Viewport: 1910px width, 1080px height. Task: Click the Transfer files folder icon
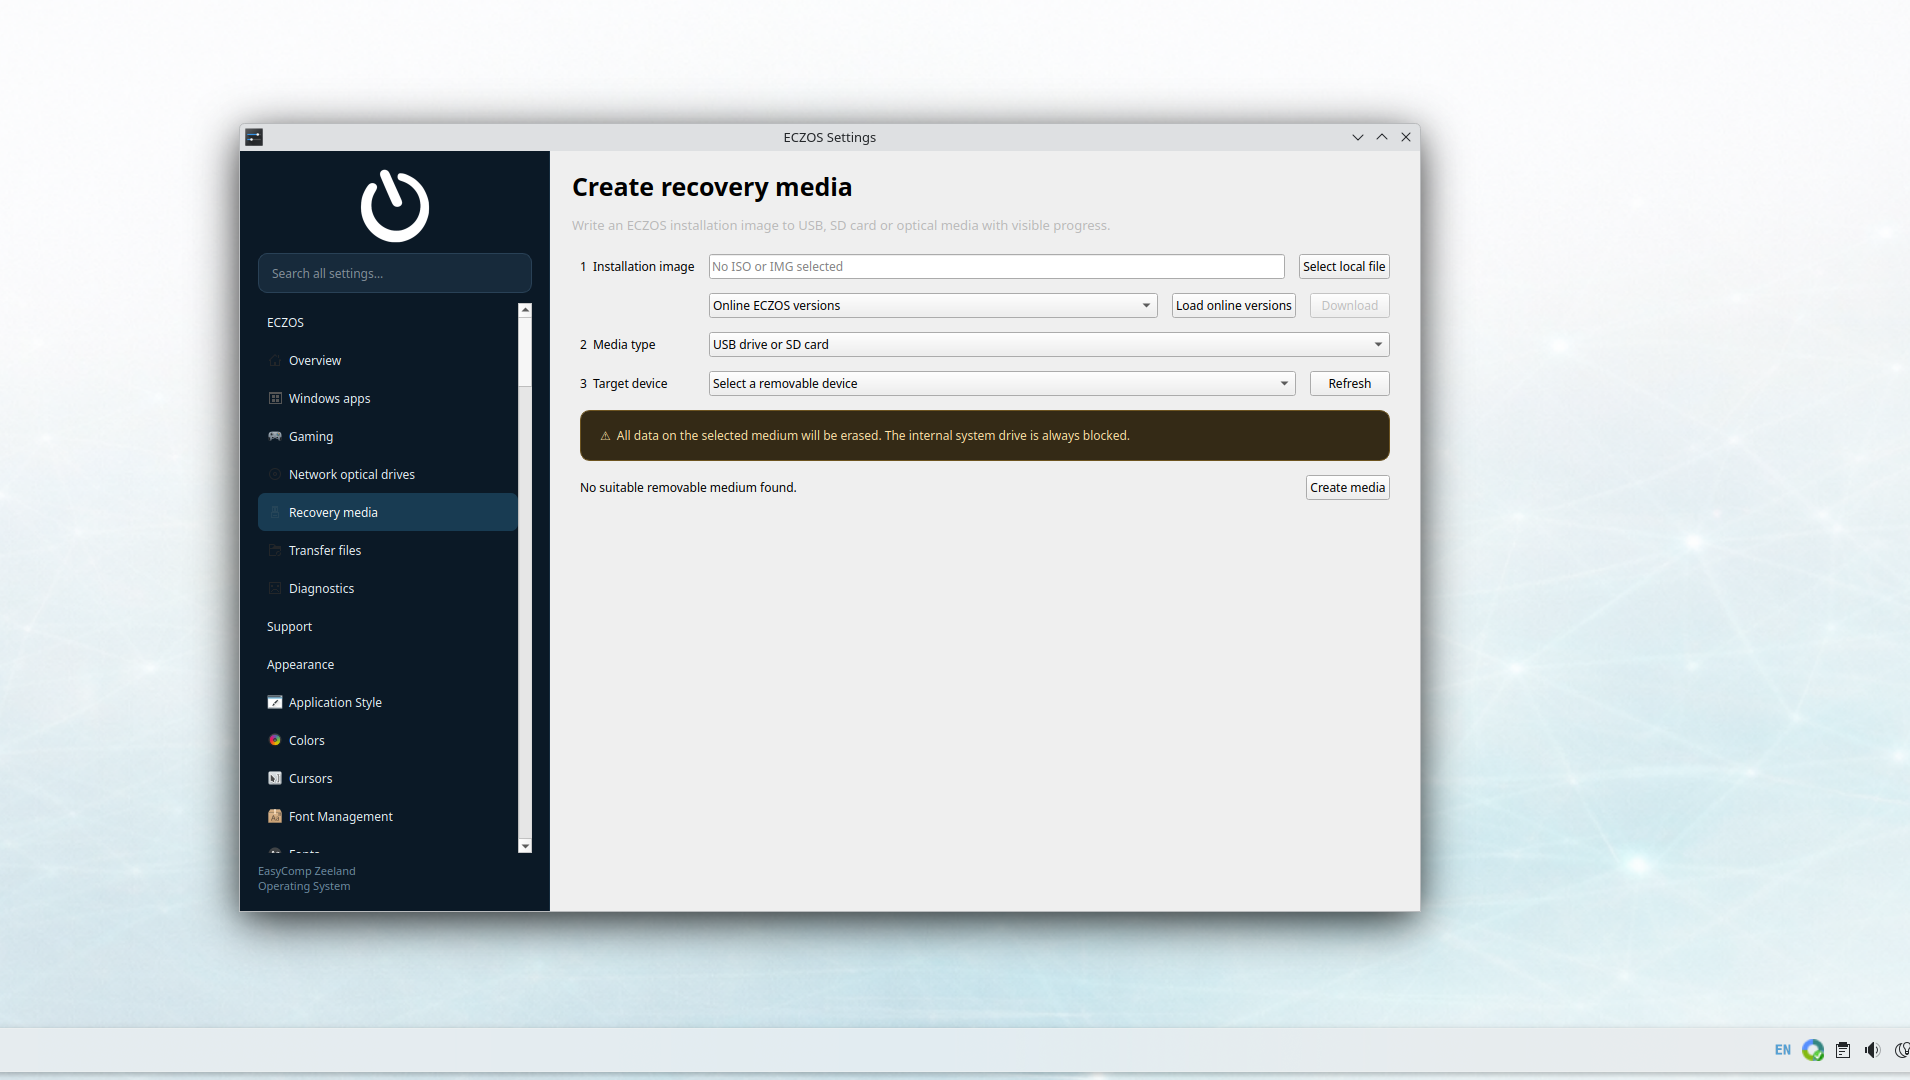pos(275,550)
